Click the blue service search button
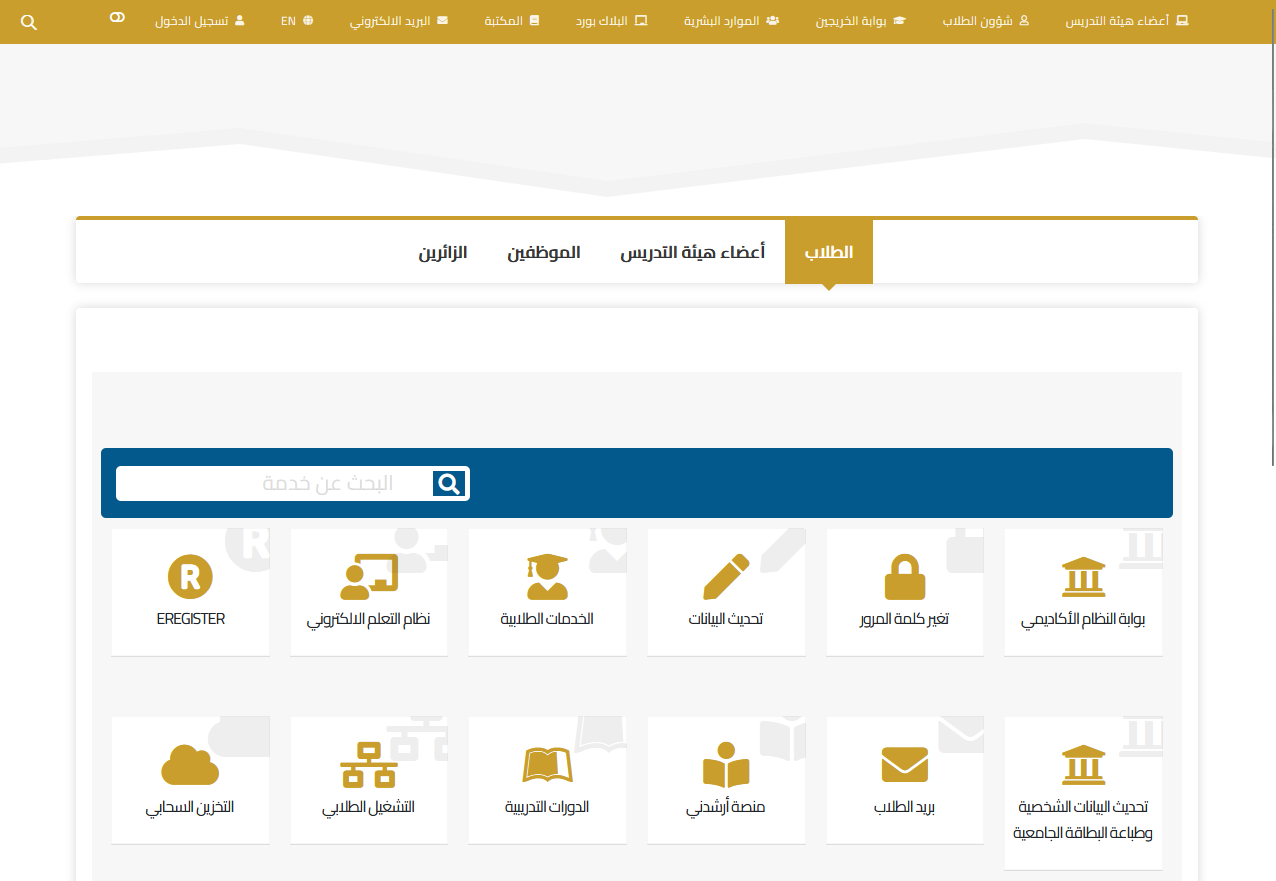Image resolution: width=1276 pixels, height=881 pixels. point(449,484)
